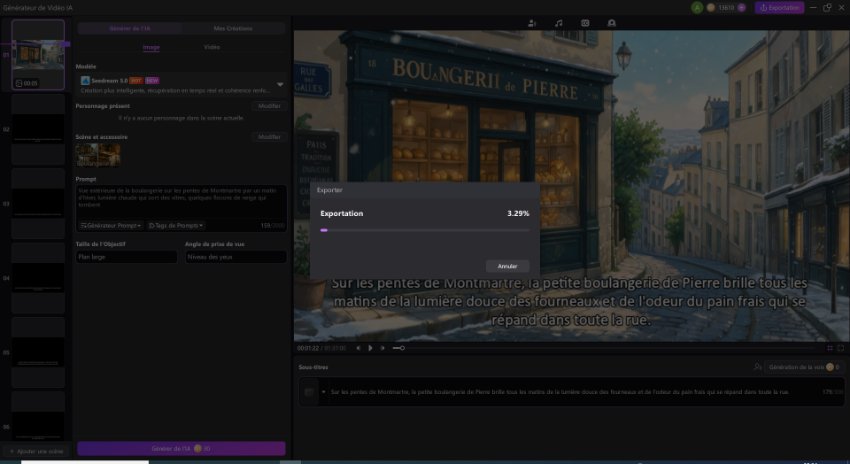Open the boulangerie scene thumbnail
The height and width of the screenshot is (464, 850).
click(98, 155)
